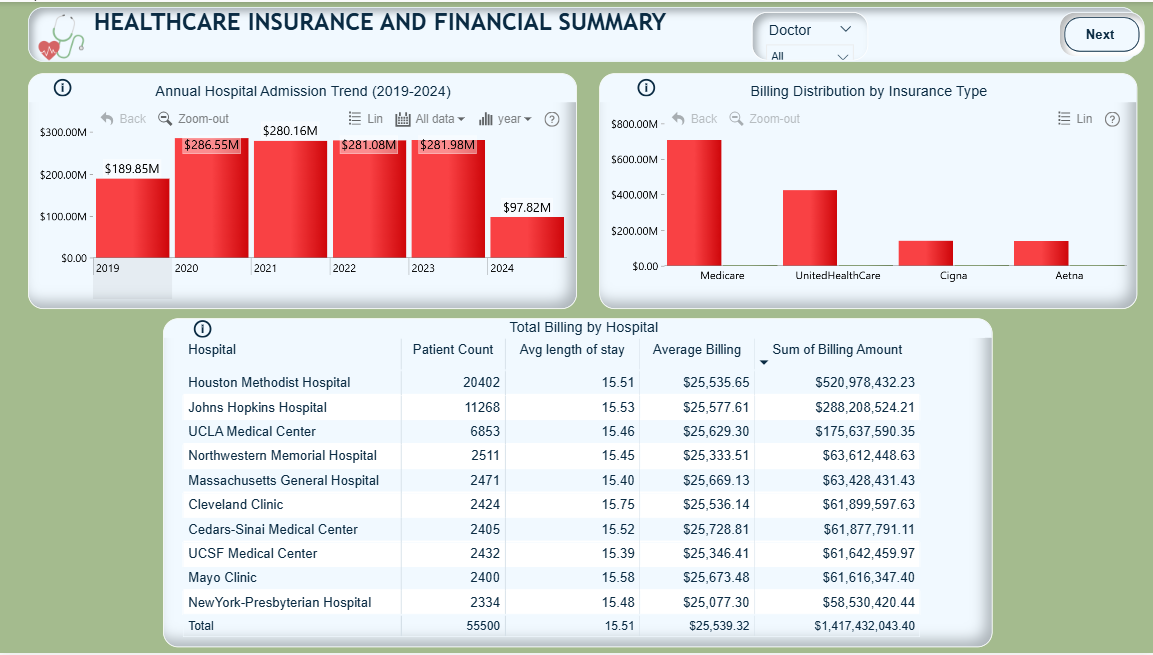Select the Houston Methodist Hospital table row
1153x655 pixels.
269,383
